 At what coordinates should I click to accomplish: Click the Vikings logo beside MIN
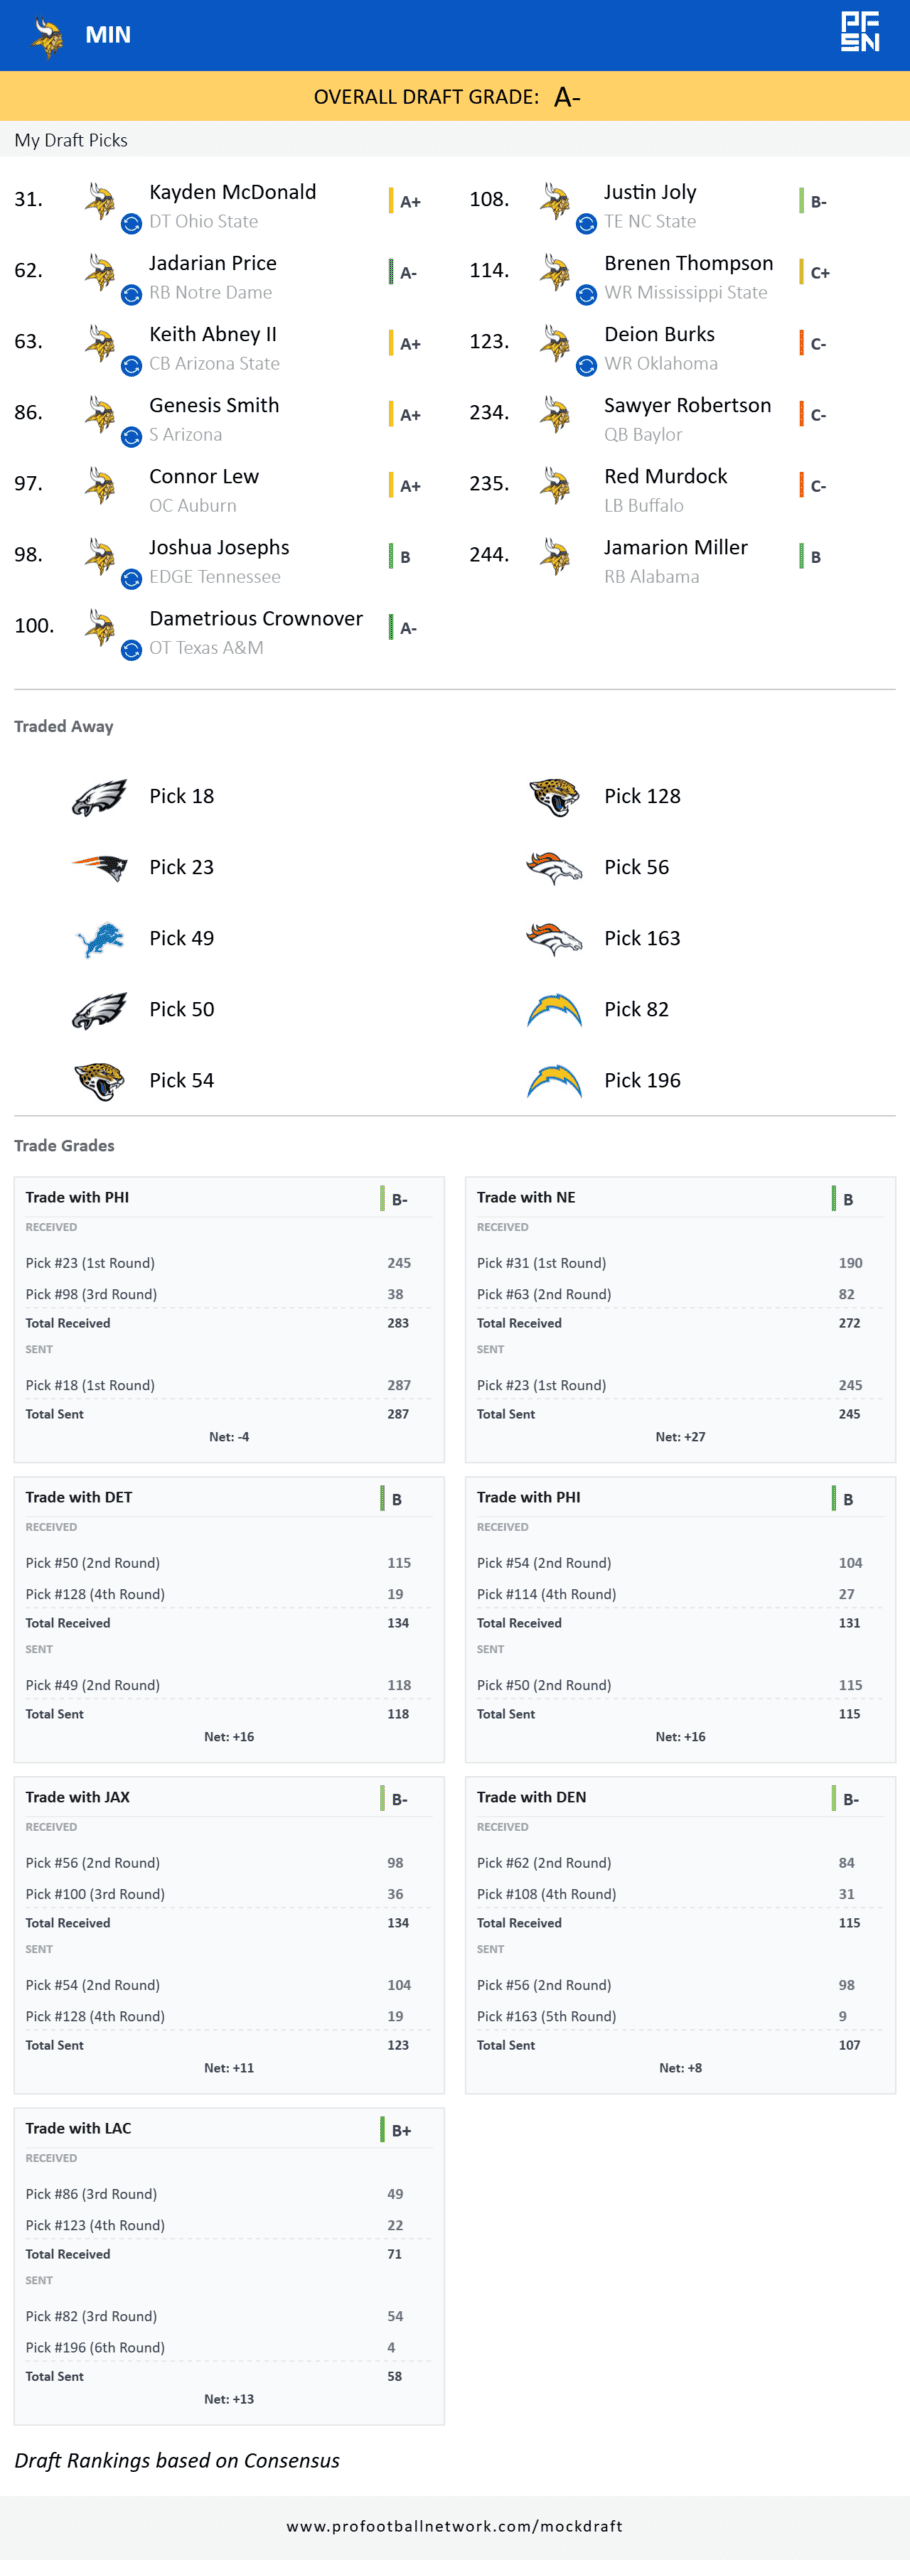pos(46,36)
